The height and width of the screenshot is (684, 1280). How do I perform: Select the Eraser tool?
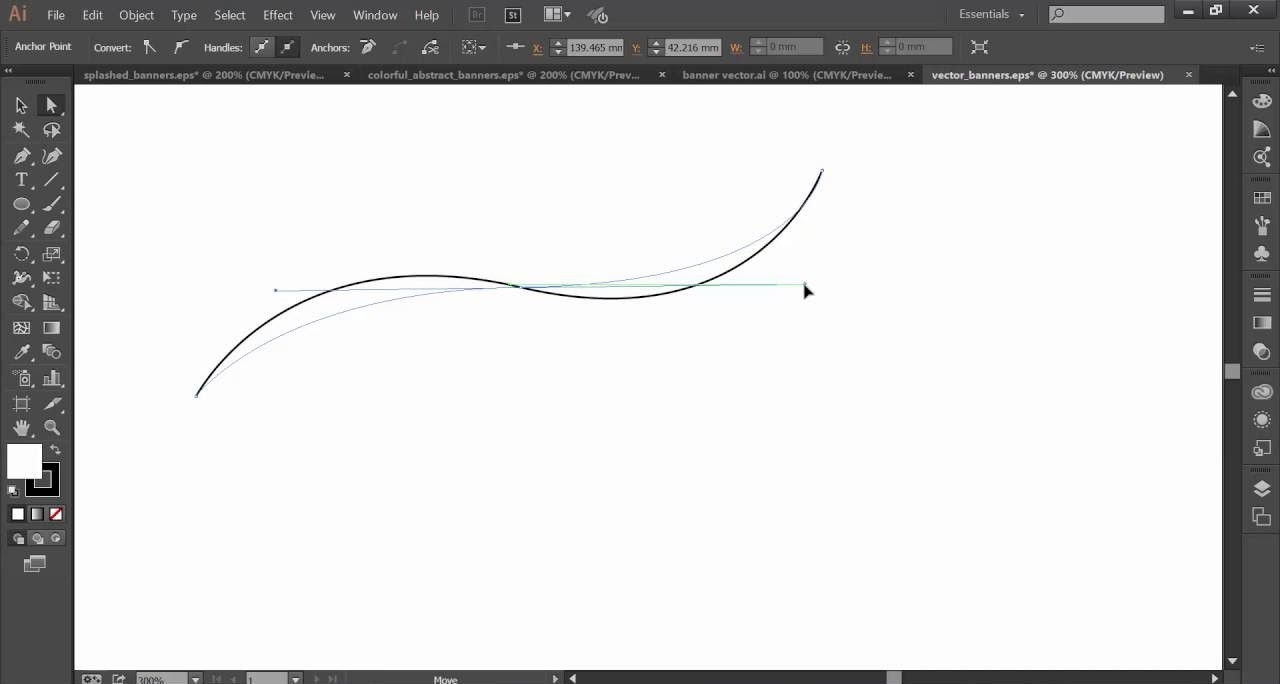(52, 229)
